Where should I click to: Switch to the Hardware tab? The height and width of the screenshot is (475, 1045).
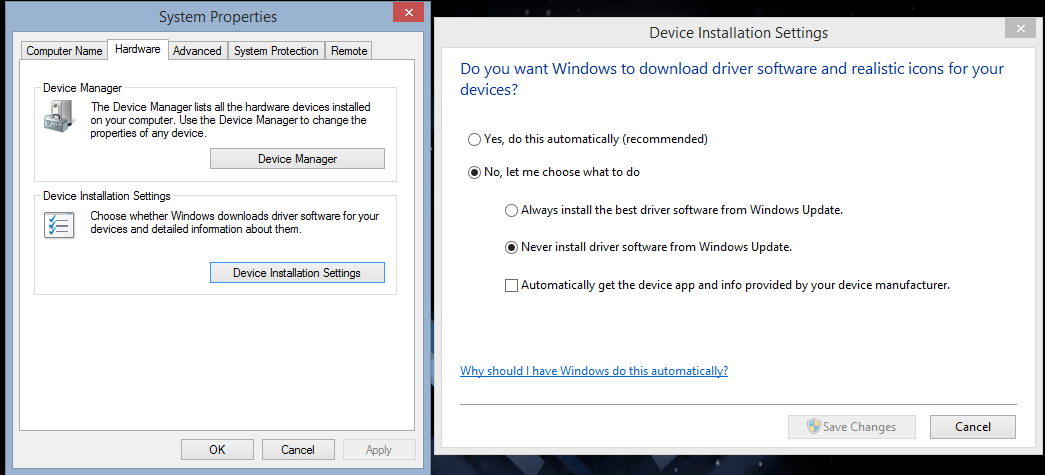(137, 49)
